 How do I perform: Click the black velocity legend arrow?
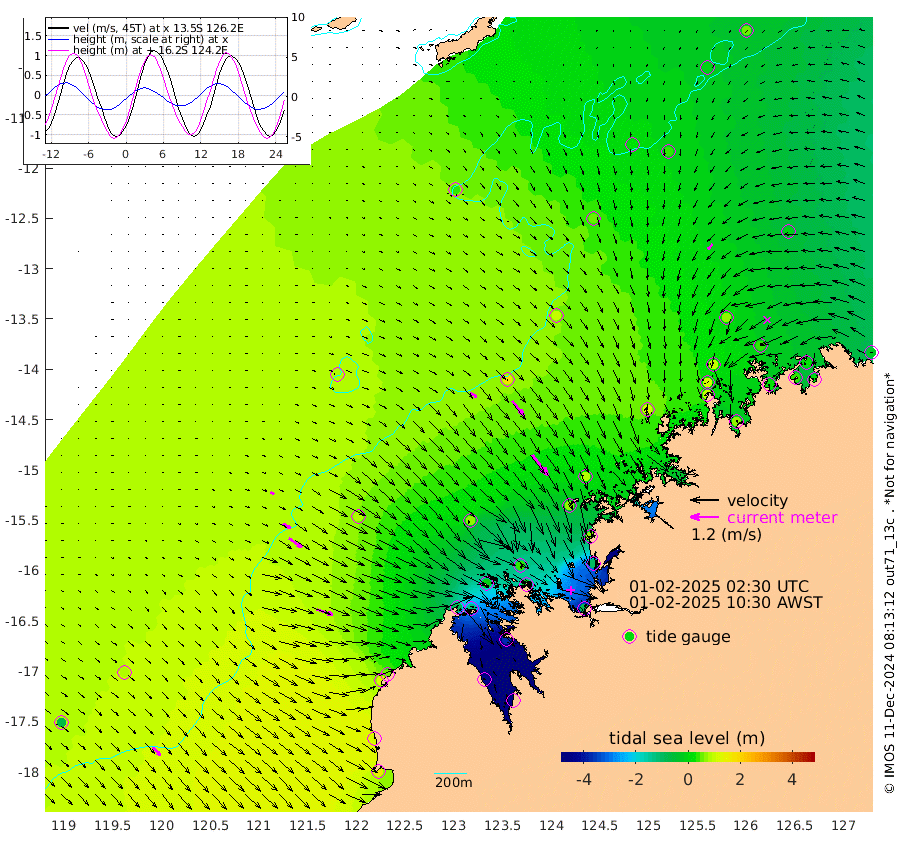(704, 500)
